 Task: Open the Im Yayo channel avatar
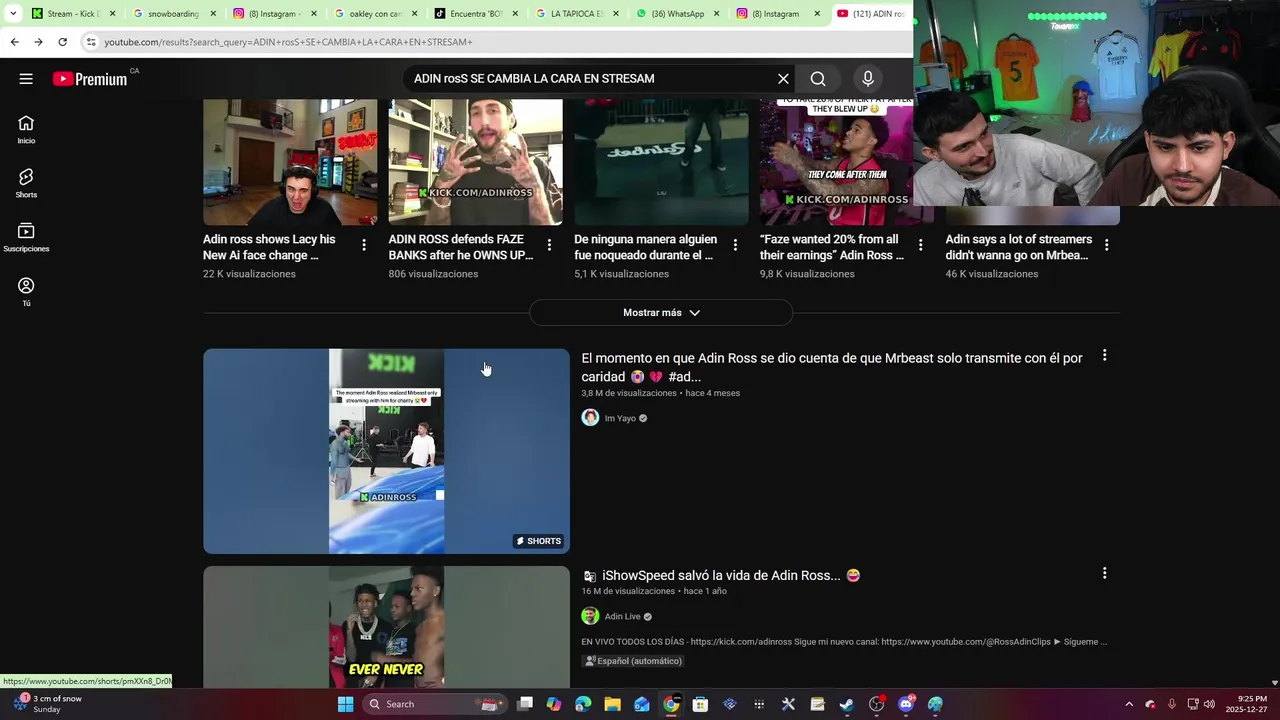pos(590,418)
